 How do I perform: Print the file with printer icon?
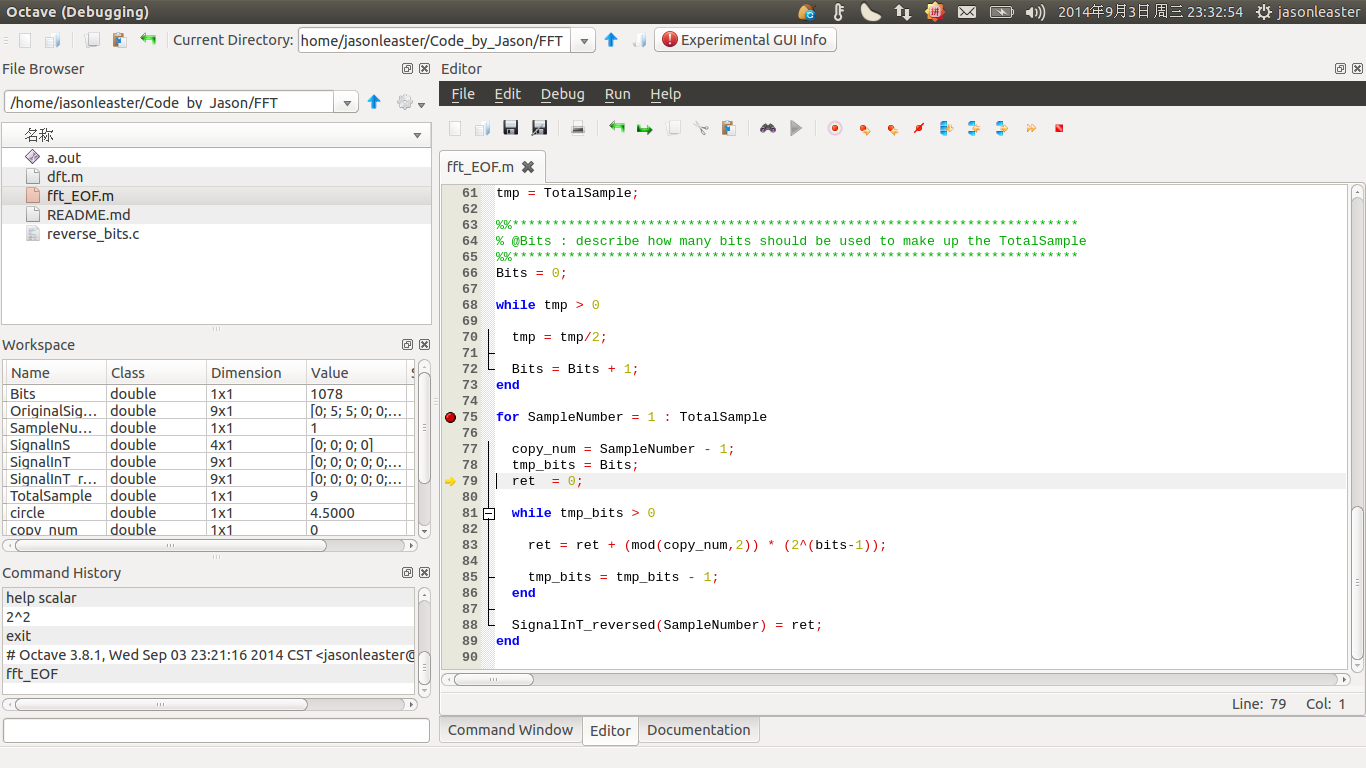[577, 128]
